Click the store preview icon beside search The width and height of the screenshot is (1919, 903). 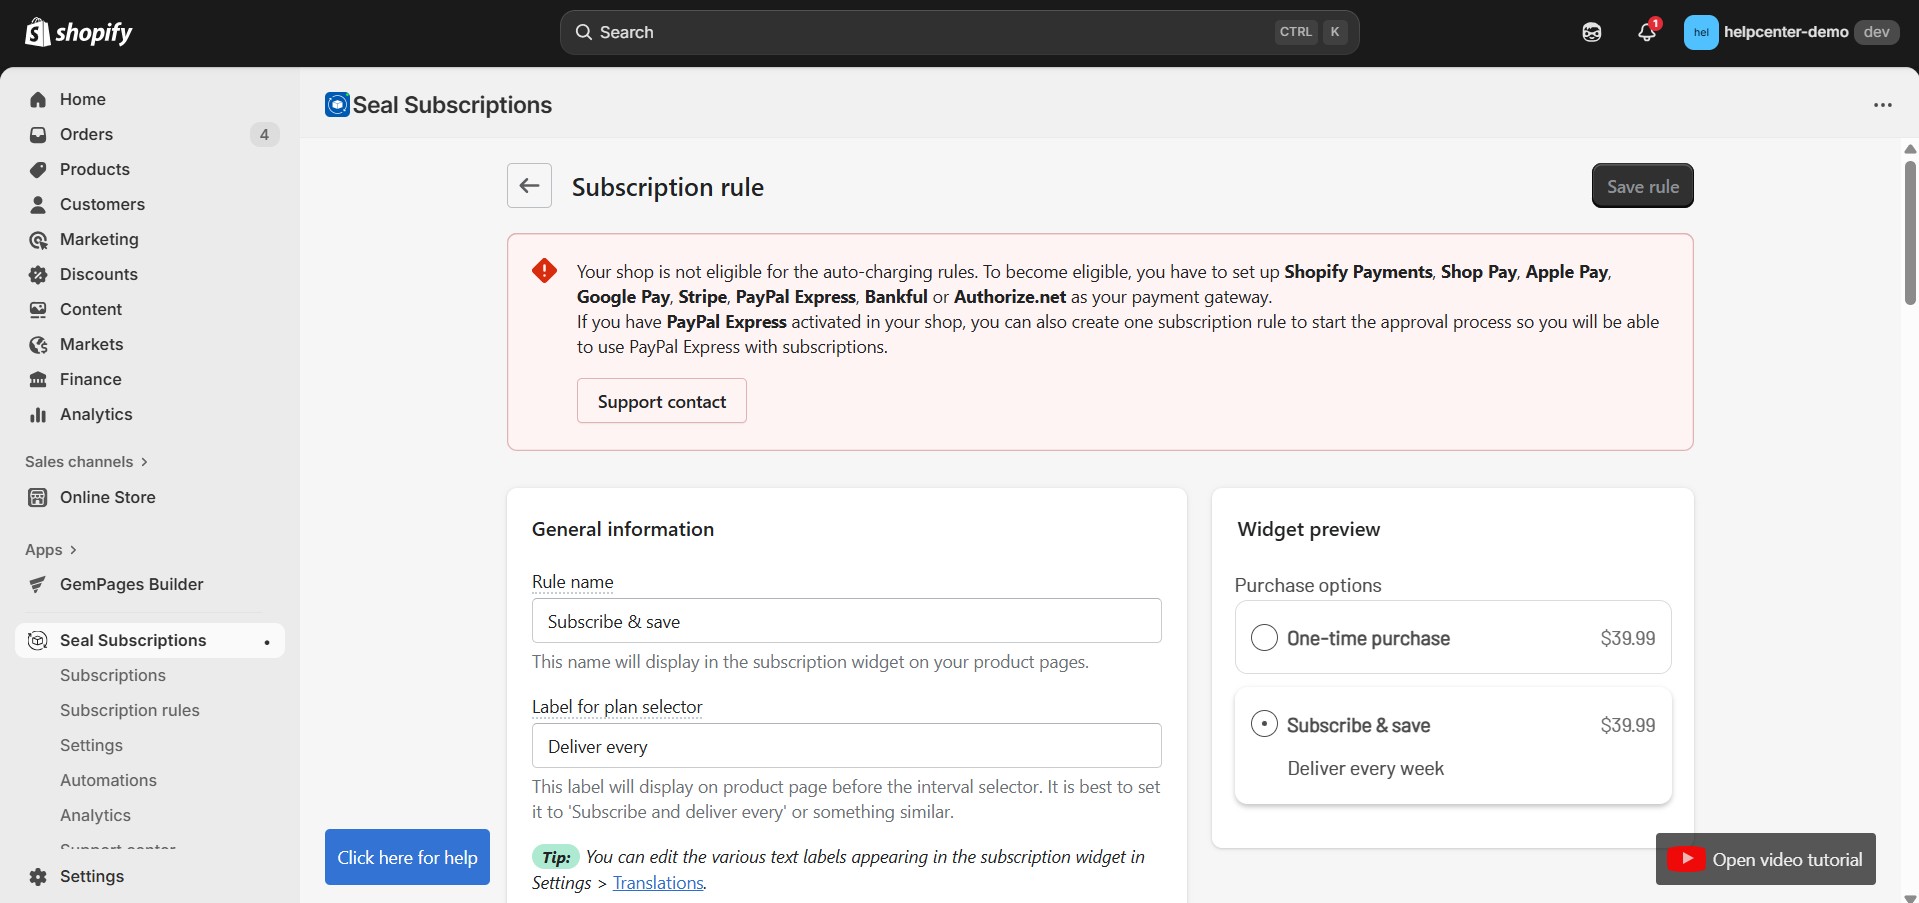1591,31
